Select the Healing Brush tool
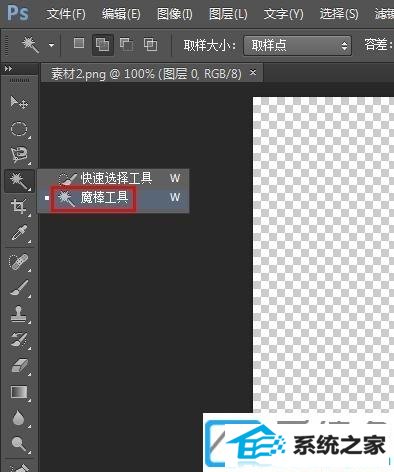The image size is (394, 472). tap(19, 262)
